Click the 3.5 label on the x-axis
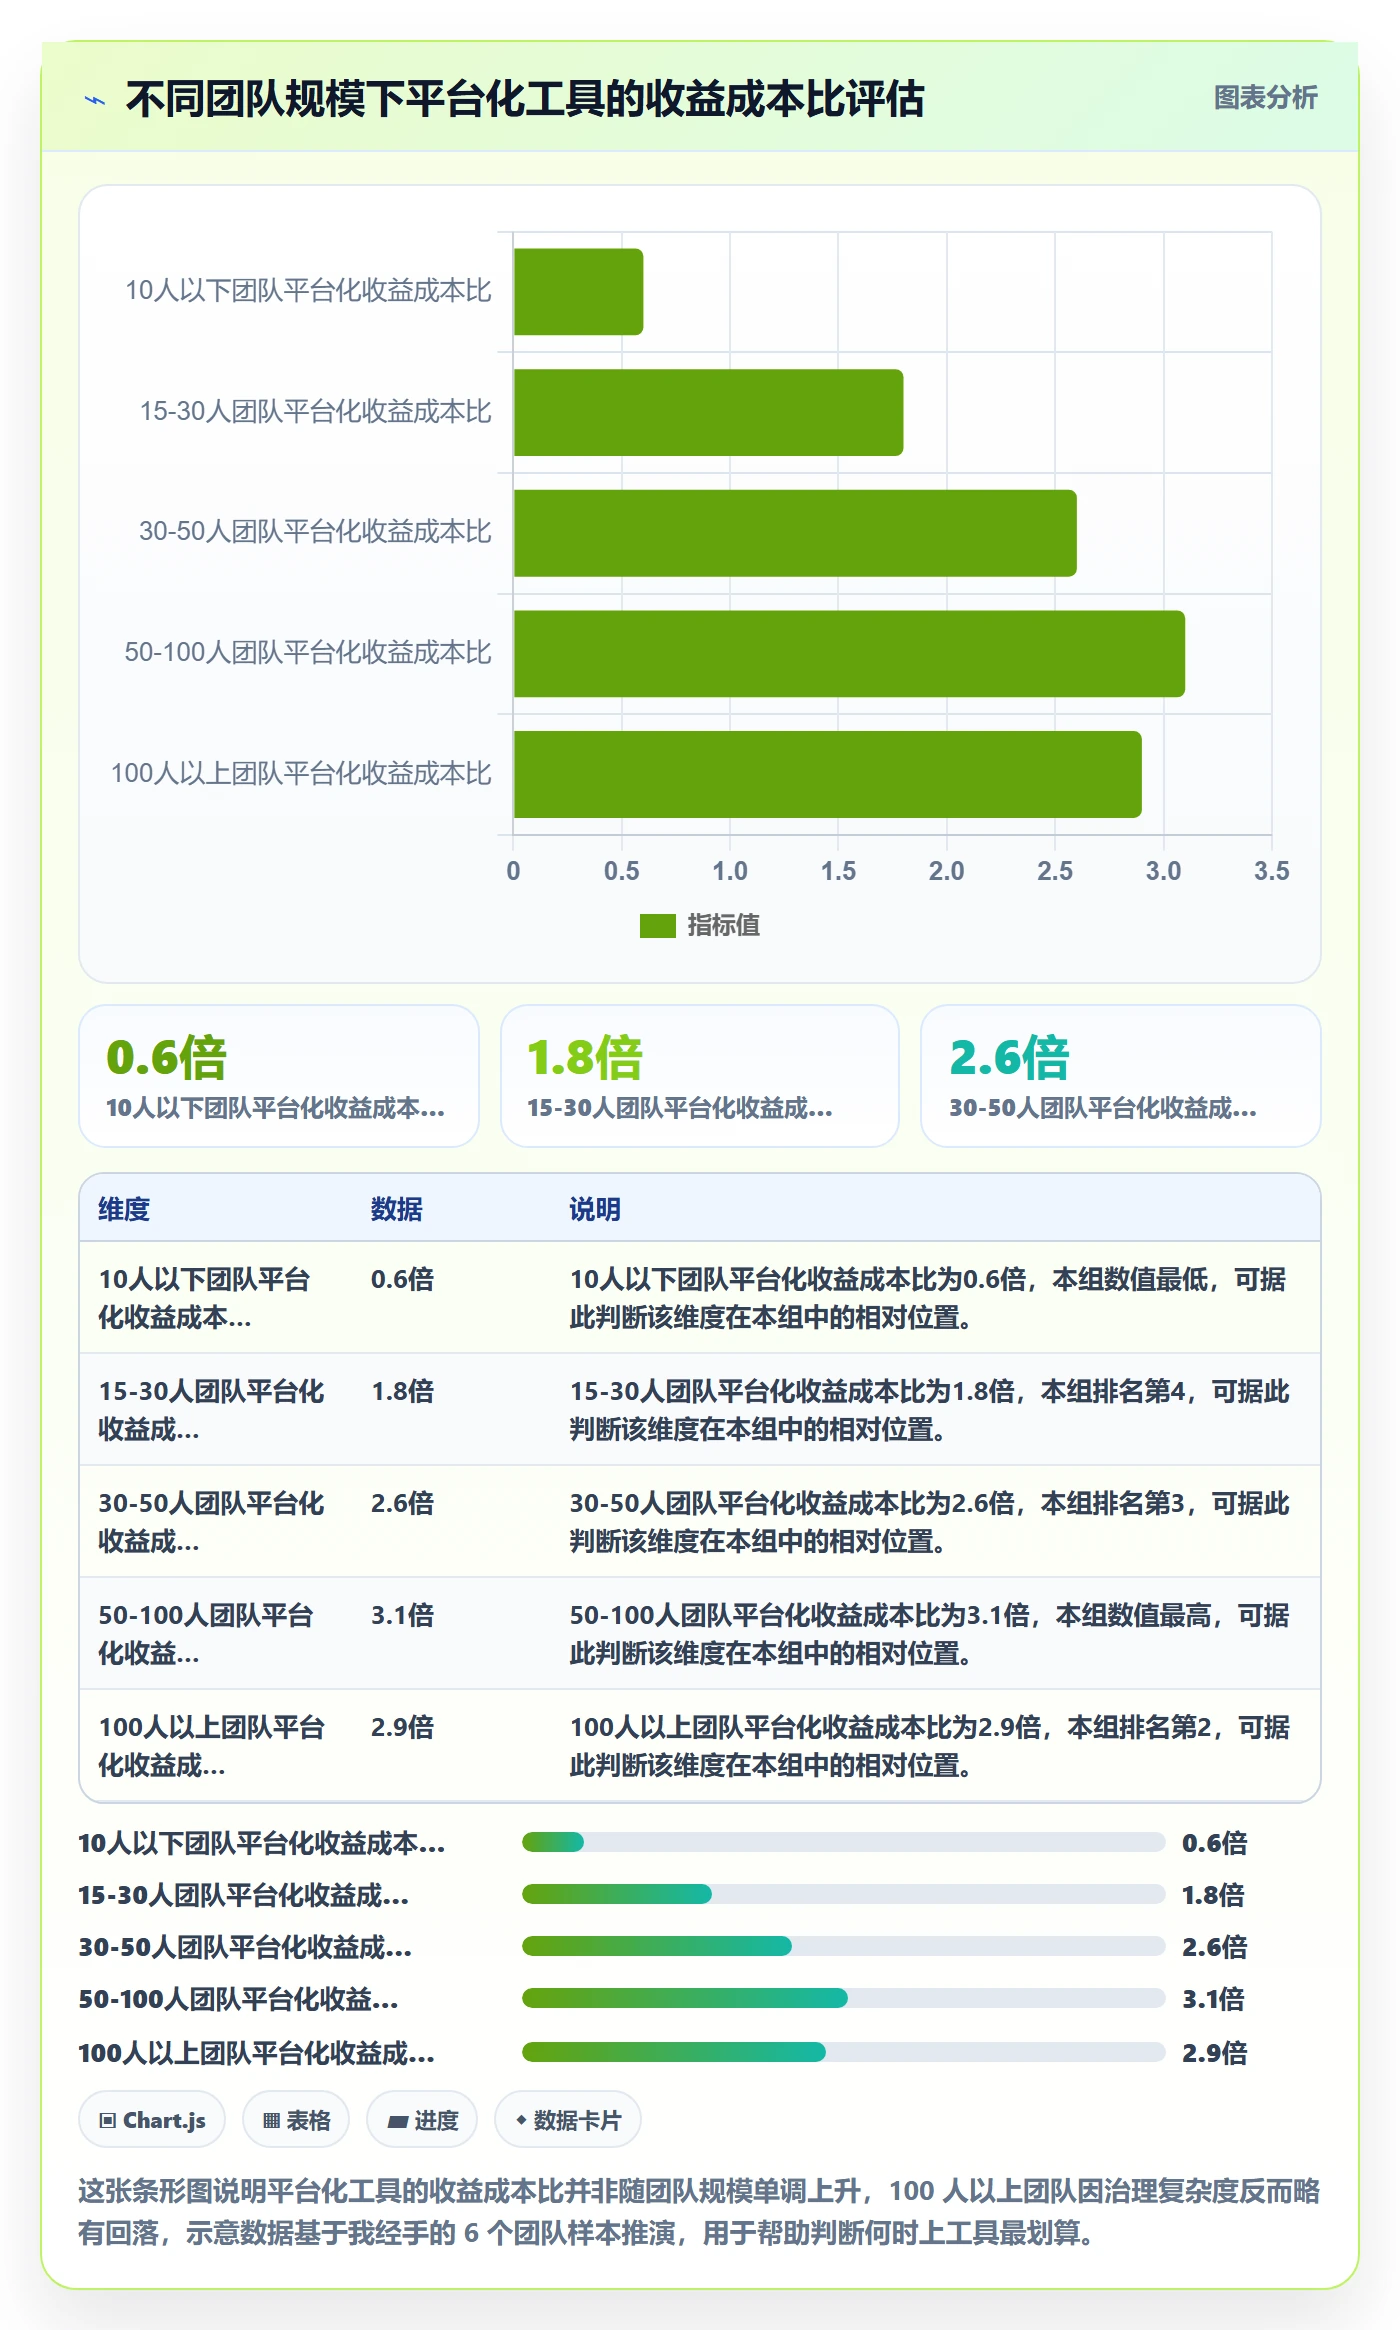The width and height of the screenshot is (1400, 2330). click(1271, 871)
